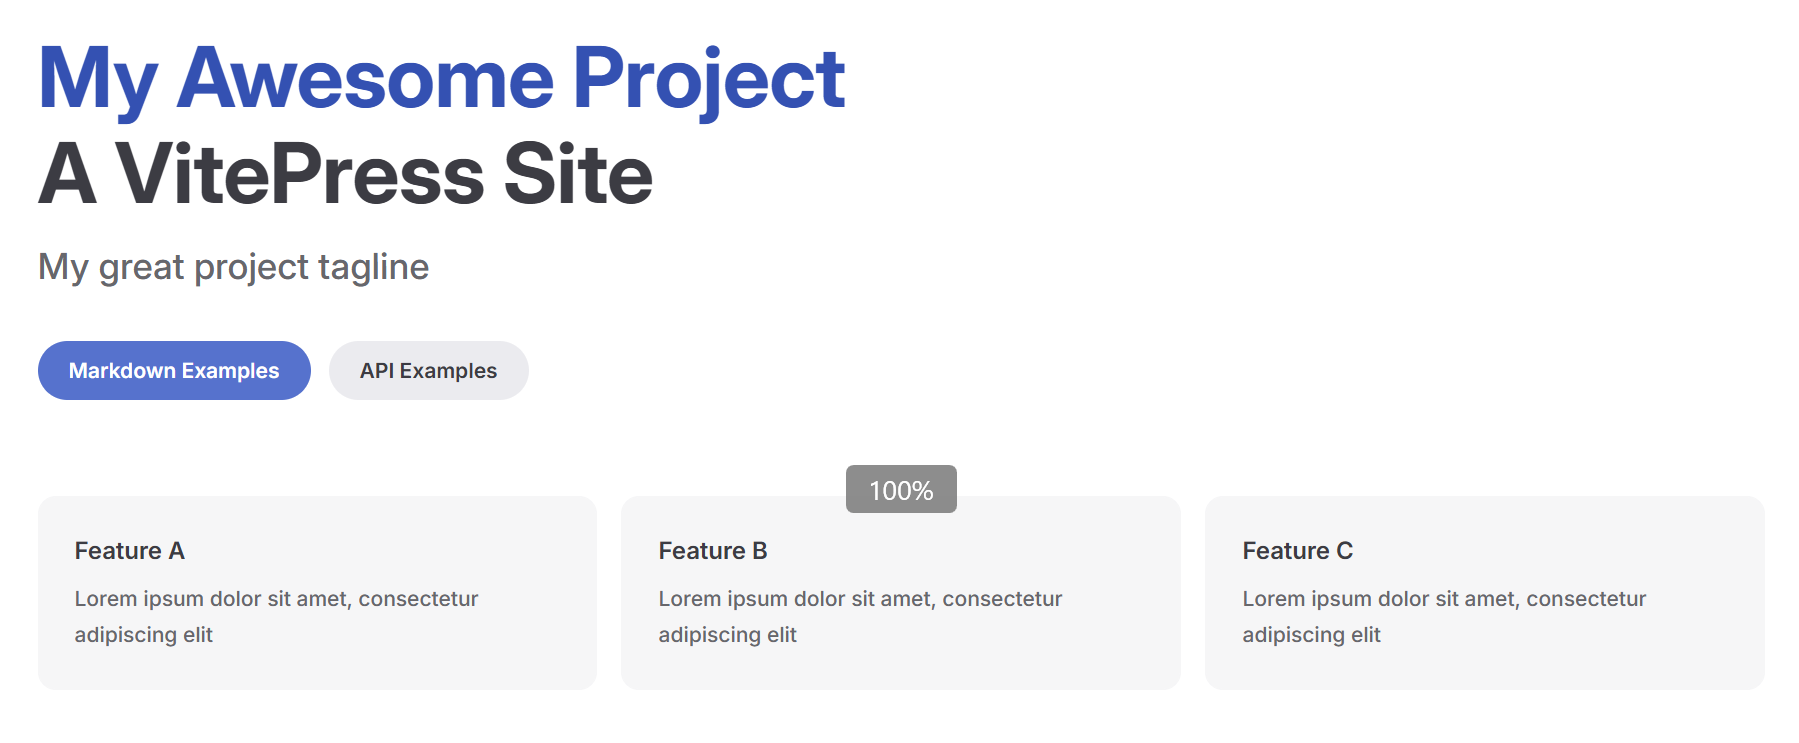The width and height of the screenshot is (1799, 743).
Task: Click the blue 'My Awesome Project' heading
Action: (x=441, y=78)
